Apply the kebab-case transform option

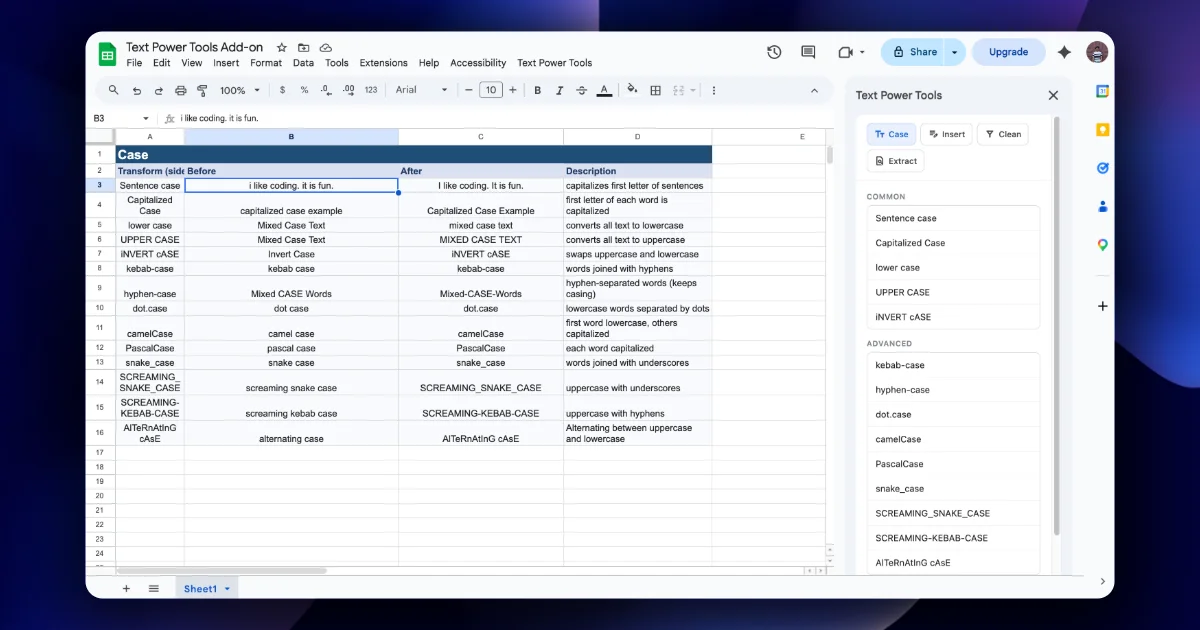point(953,365)
